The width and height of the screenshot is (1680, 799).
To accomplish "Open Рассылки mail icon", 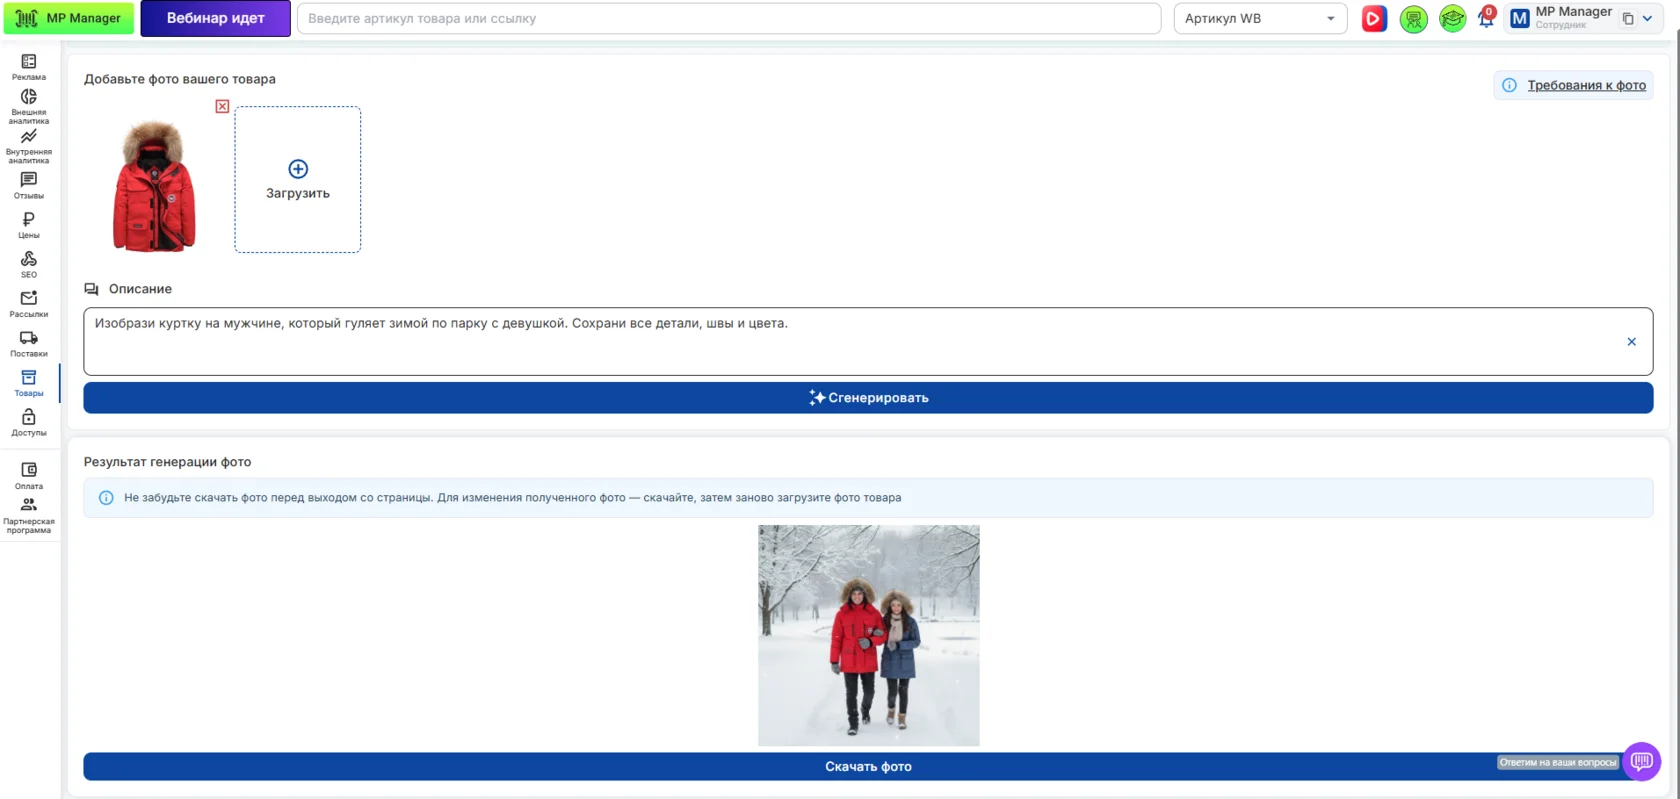I will pos(29,304).
